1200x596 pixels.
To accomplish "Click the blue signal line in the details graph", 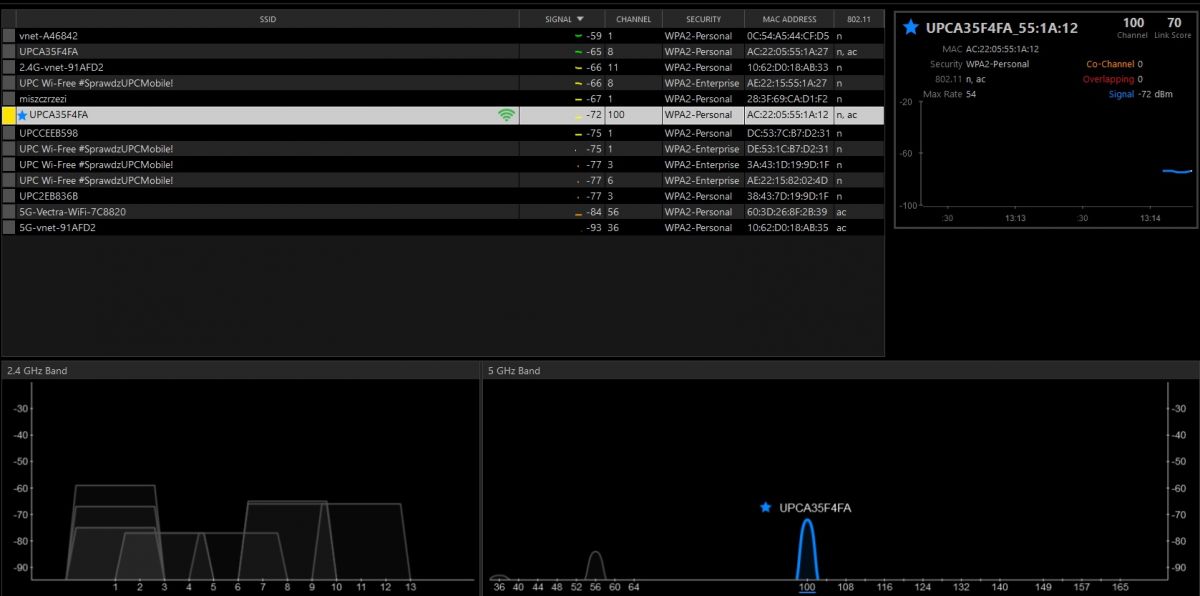I will point(1177,171).
